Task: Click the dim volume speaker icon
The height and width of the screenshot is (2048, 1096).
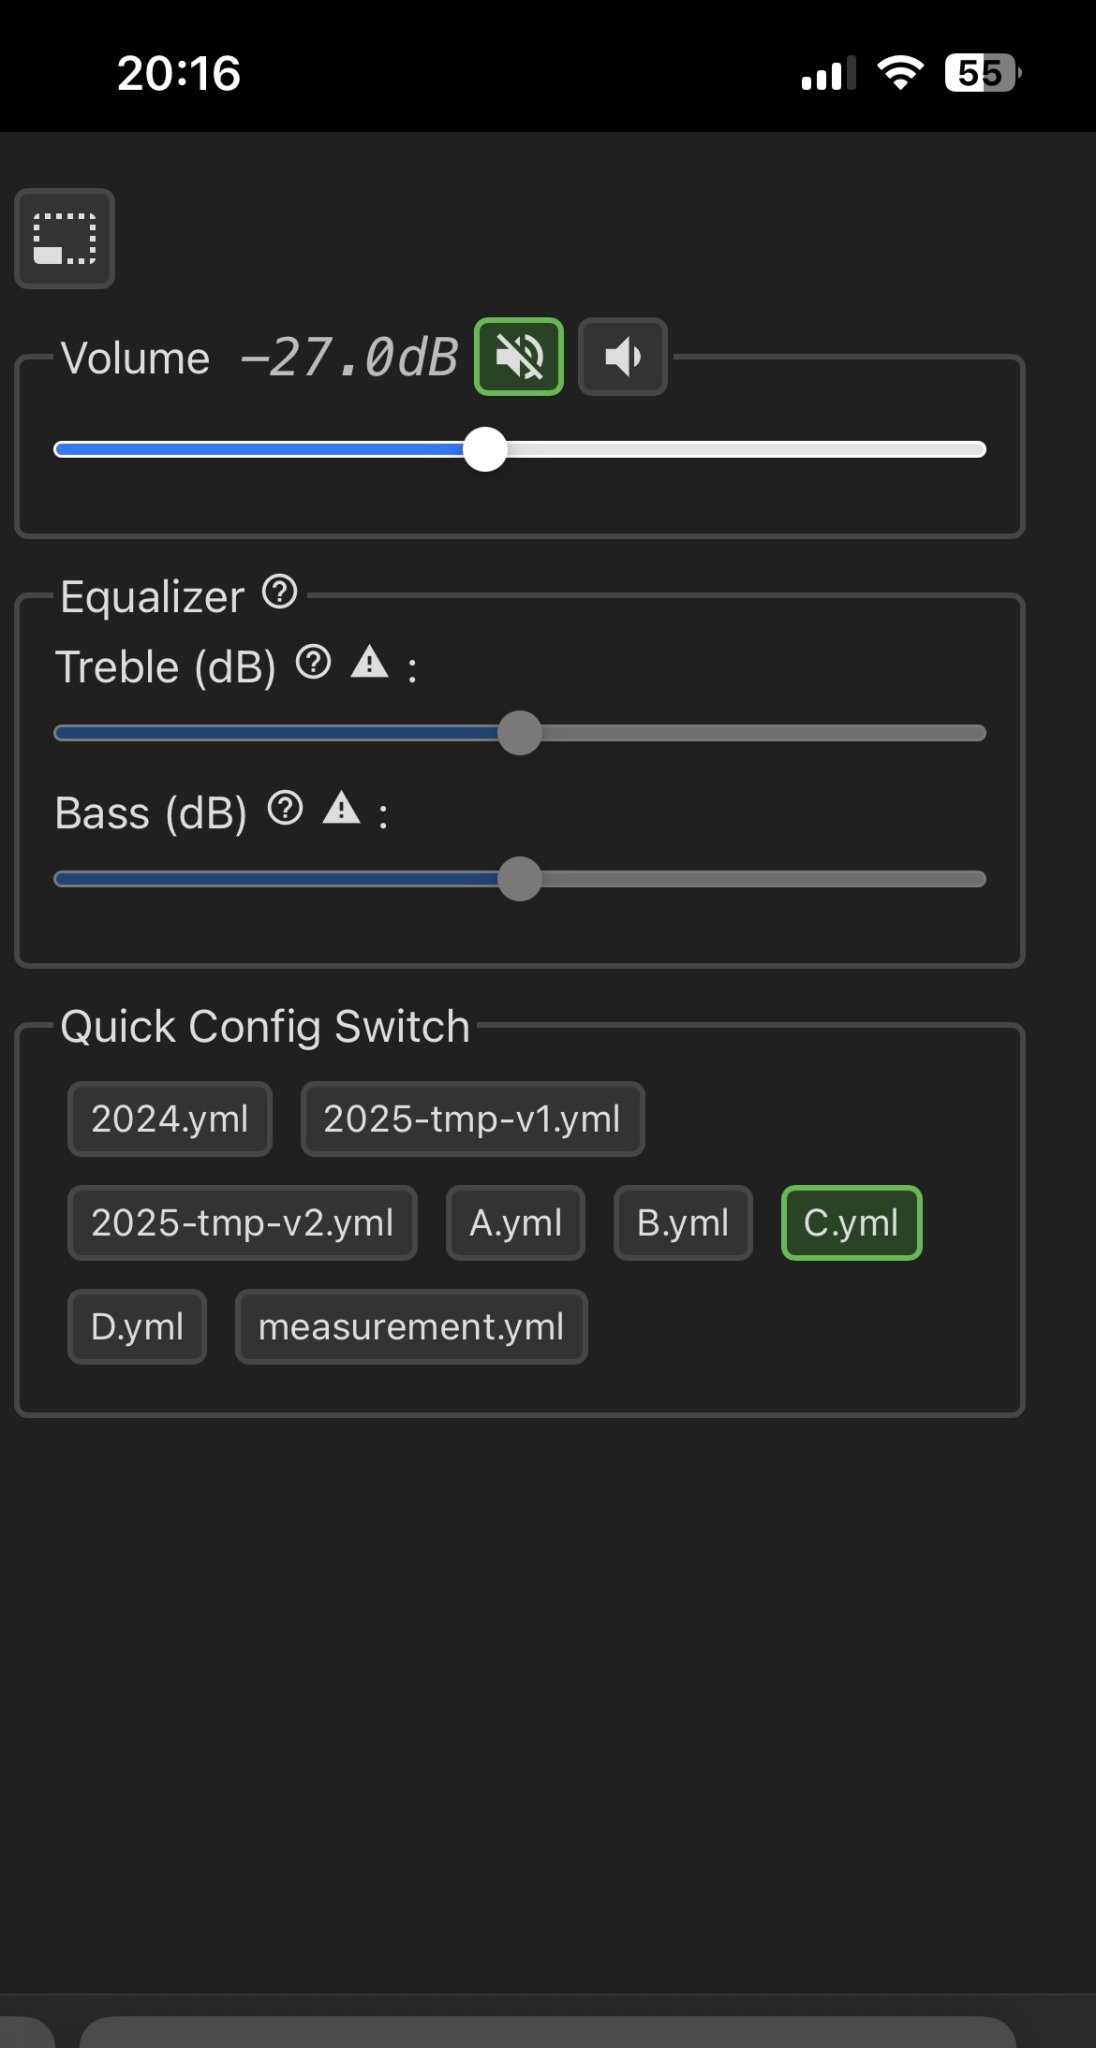Action: point(623,357)
